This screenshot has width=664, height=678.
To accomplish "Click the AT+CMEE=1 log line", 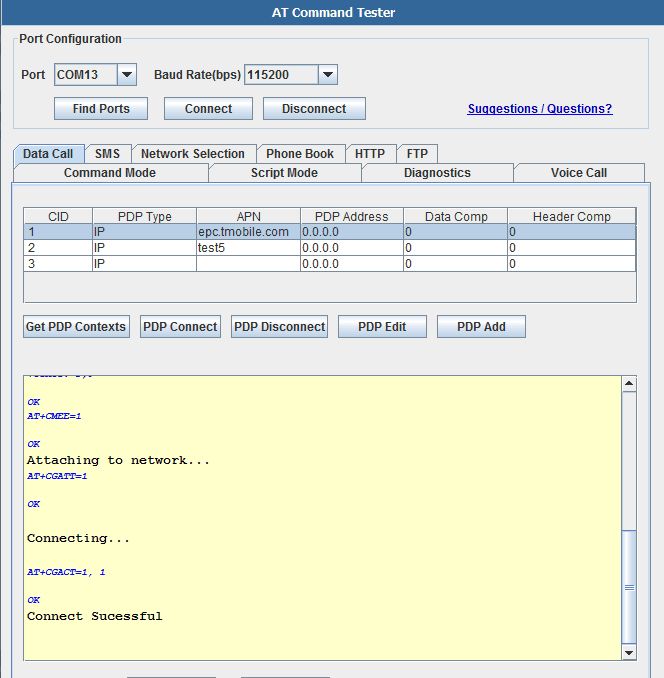I will point(54,416).
